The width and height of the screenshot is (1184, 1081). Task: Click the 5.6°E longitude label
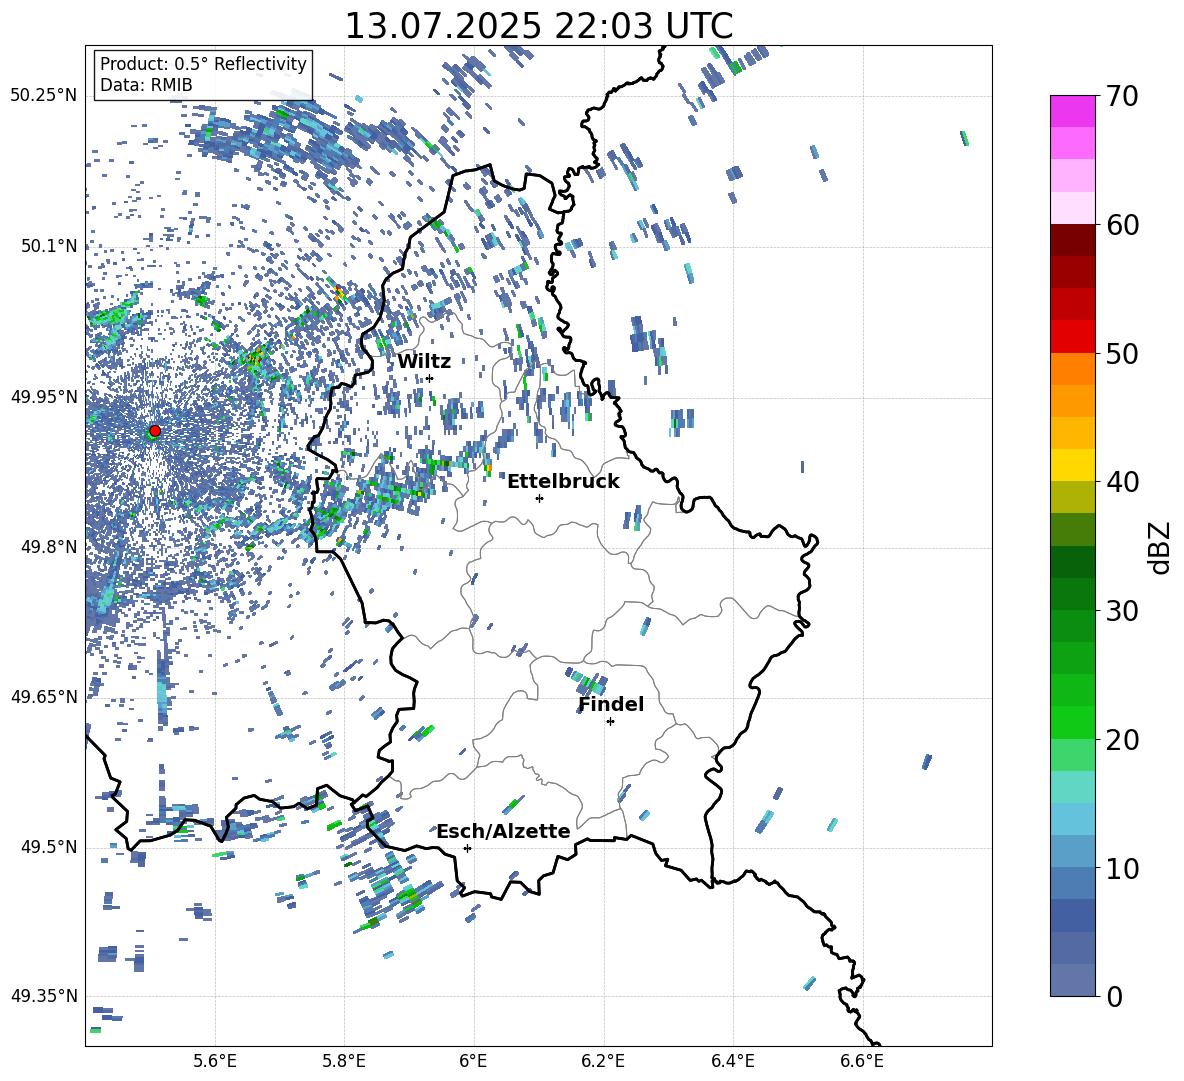pyautogui.click(x=215, y=1061)
